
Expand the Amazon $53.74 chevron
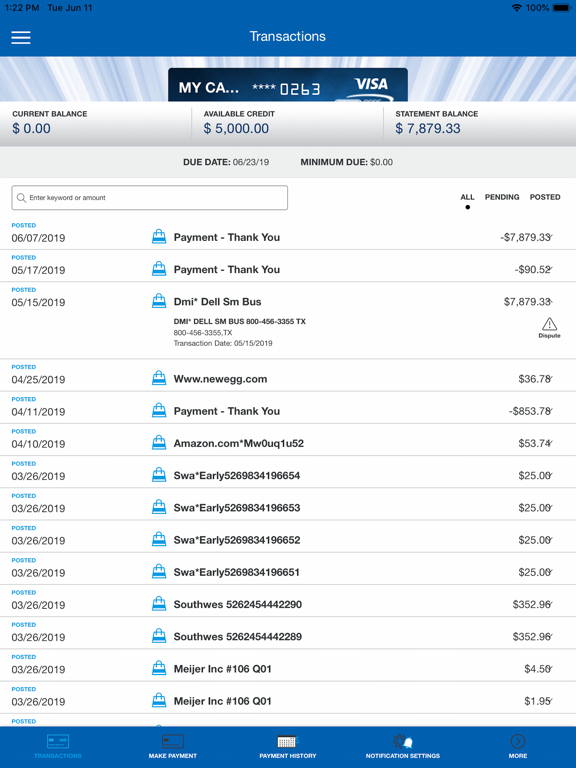(x=551, y=443)
